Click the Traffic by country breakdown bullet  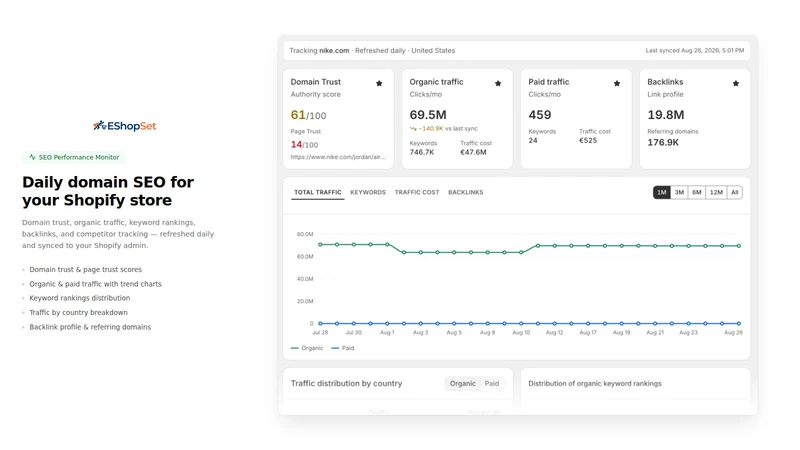(79, 312)
